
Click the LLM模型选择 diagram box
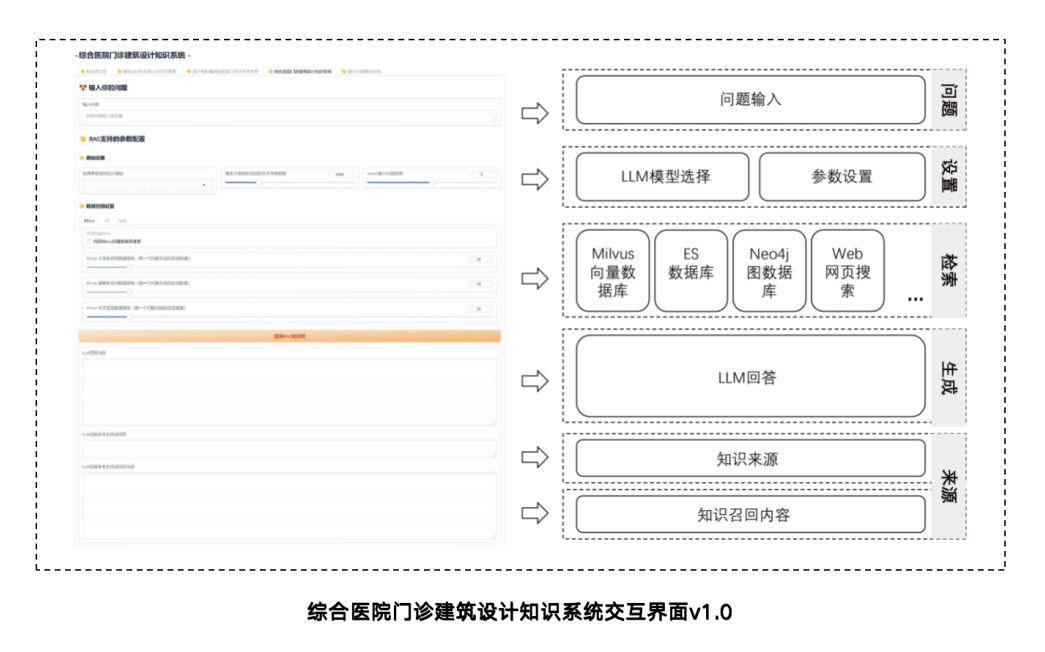(x=662, y=177)
